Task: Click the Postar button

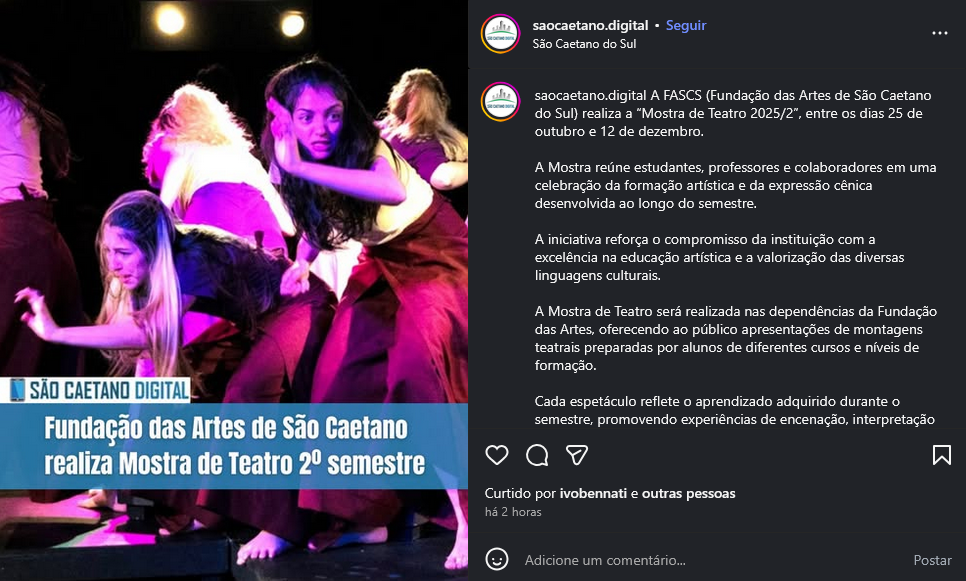Action: 932,560
